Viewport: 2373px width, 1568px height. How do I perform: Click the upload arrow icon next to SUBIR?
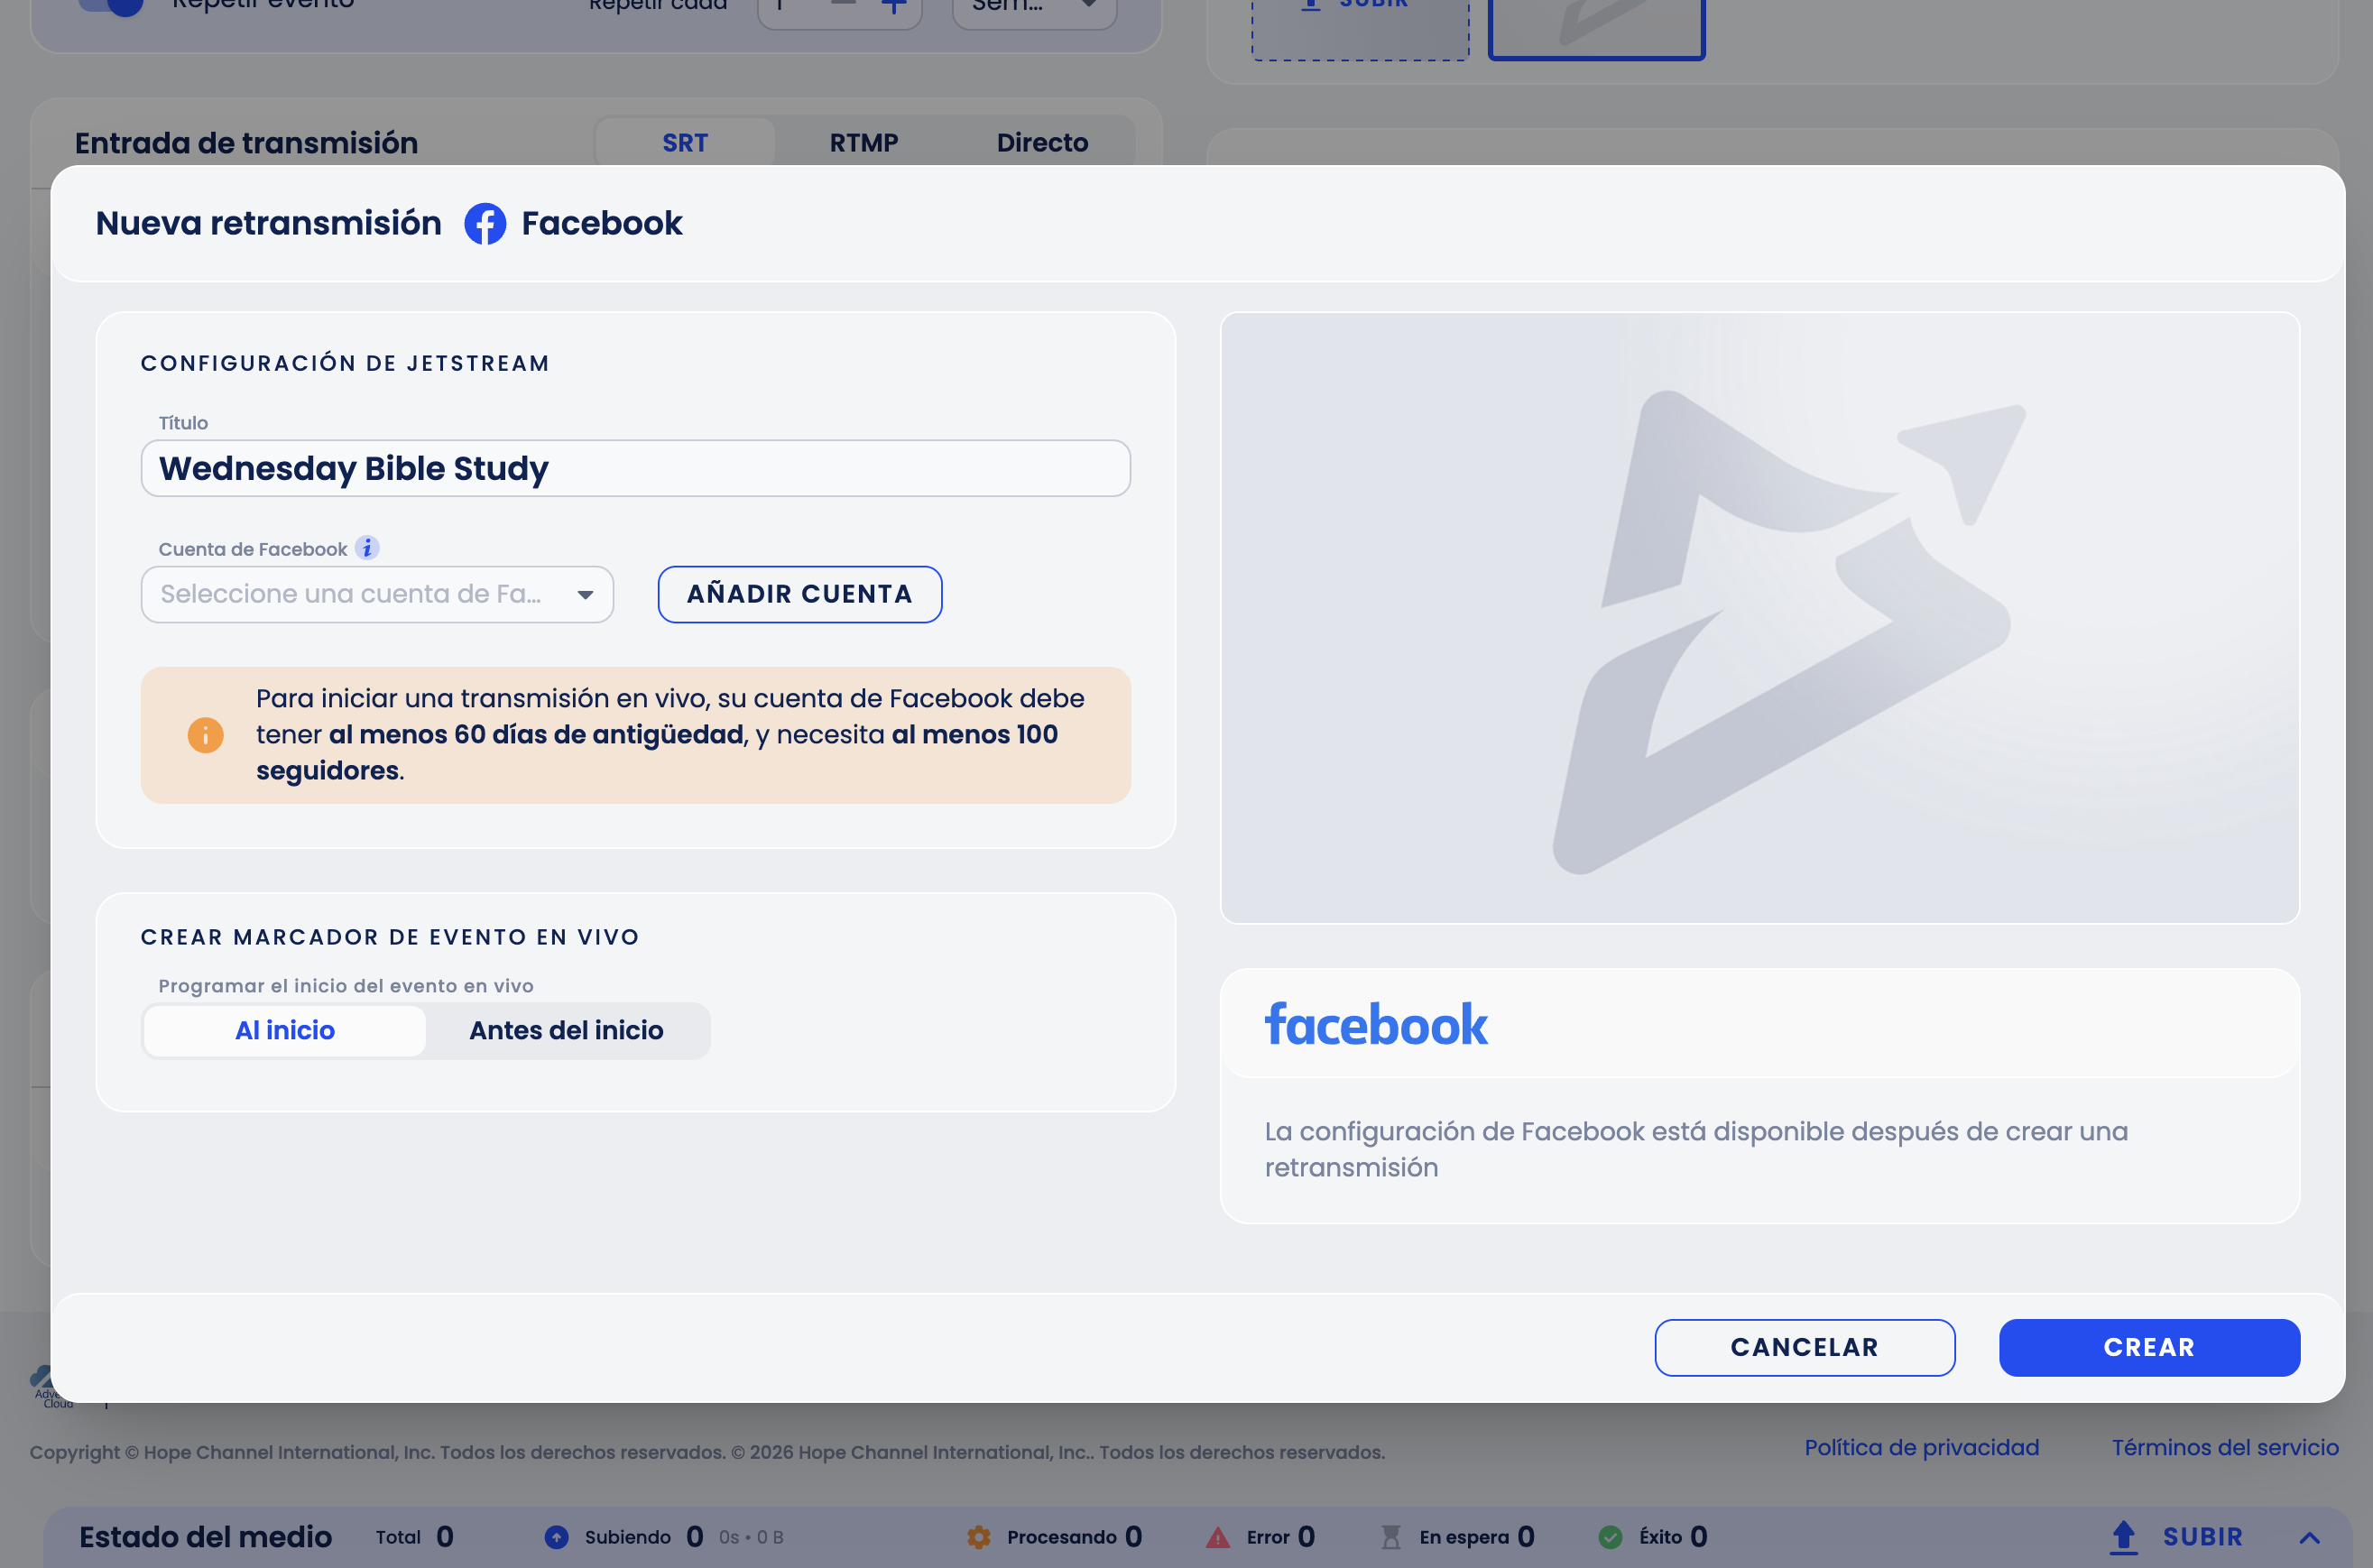coord(2123,1537)
